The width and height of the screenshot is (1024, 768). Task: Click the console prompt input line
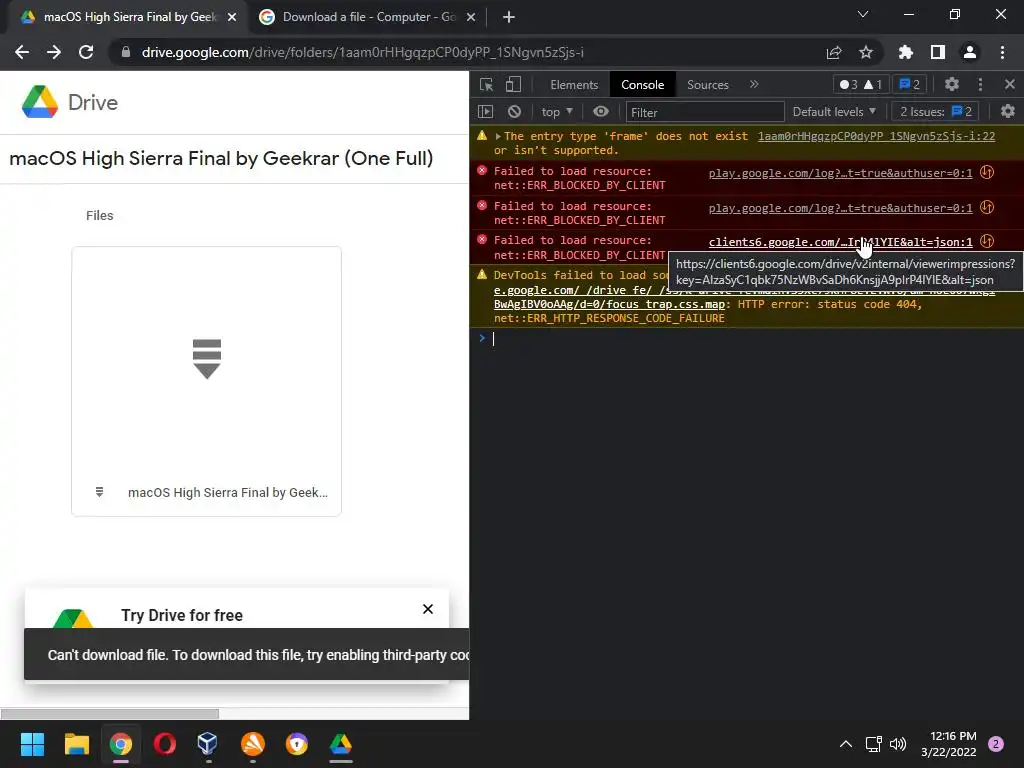[x=746, y=338]
